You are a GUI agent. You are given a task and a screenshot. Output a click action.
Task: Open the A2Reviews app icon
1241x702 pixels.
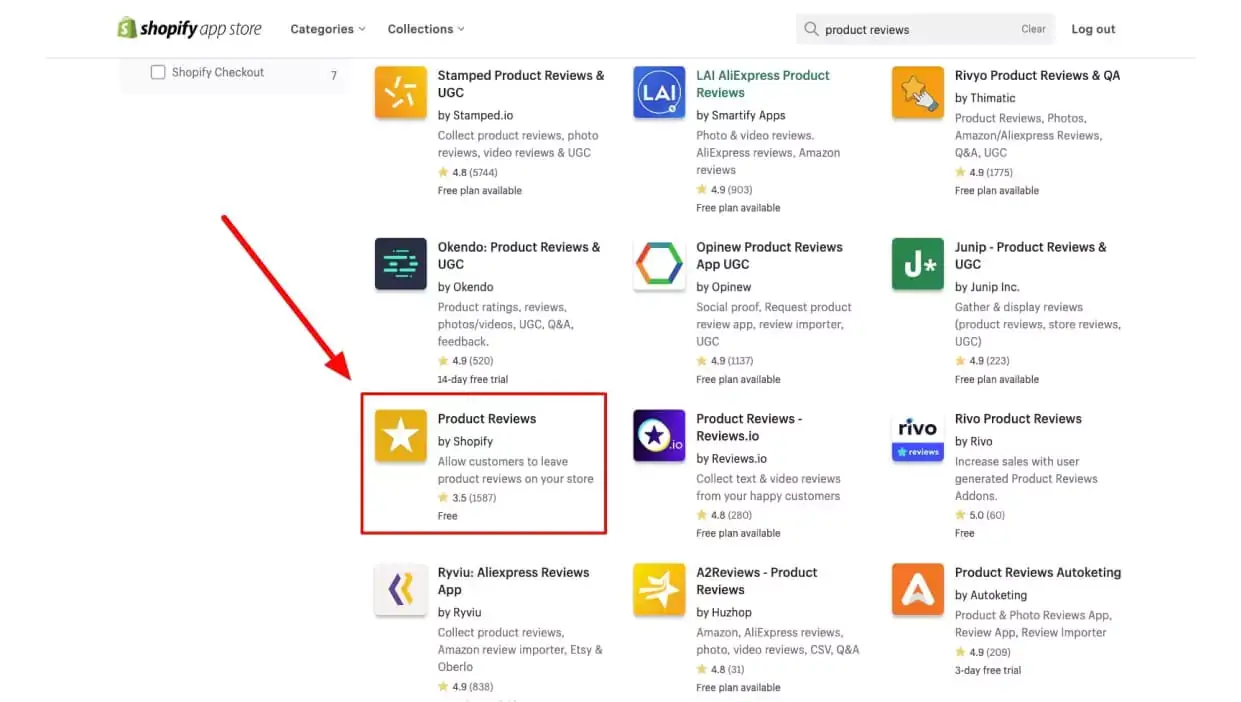tap(659, 590)
